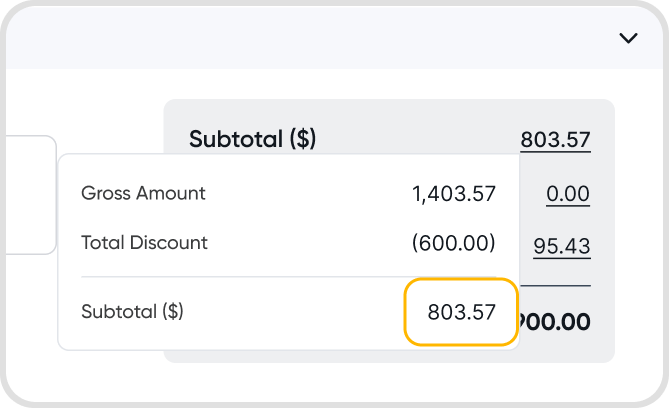Viewport: 669px width, 408px height.
Task: Expand the chevron arrow in the top header
Action: point(628,38)
